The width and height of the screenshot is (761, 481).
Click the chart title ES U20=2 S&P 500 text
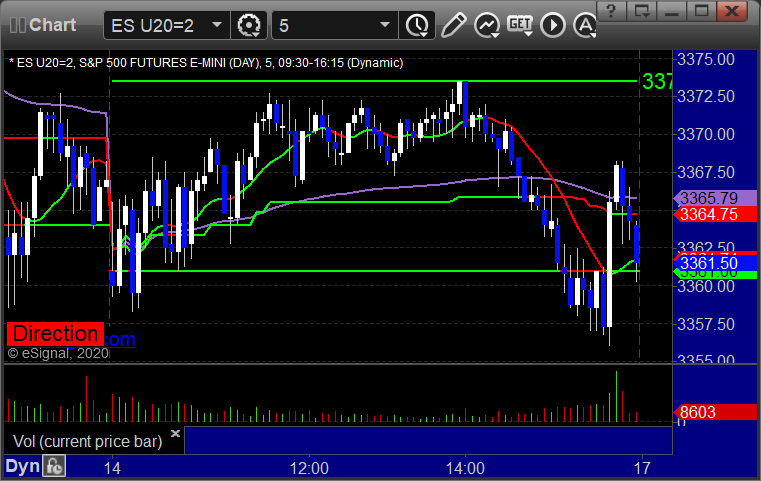click(206, 63)
